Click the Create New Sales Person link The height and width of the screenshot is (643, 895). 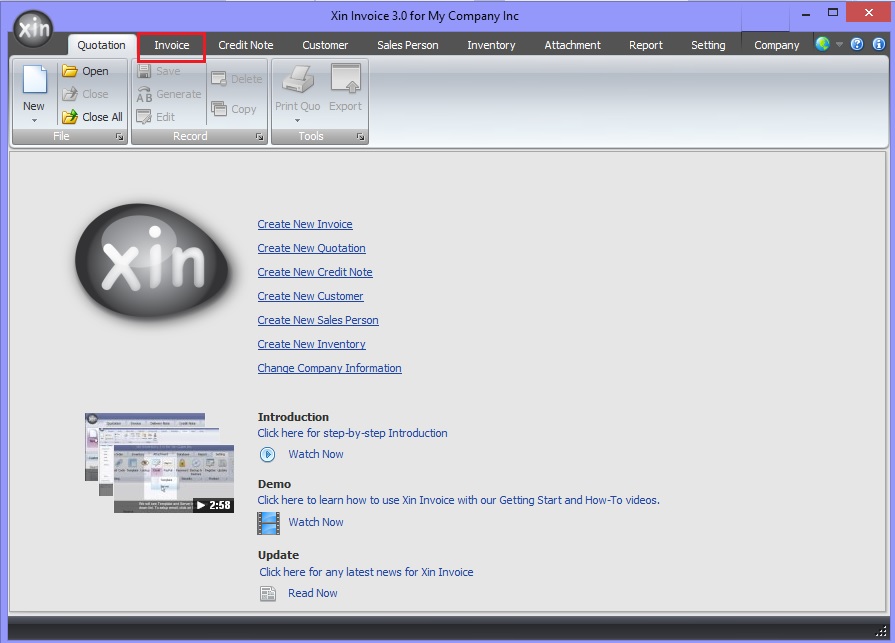coord(318,320)
